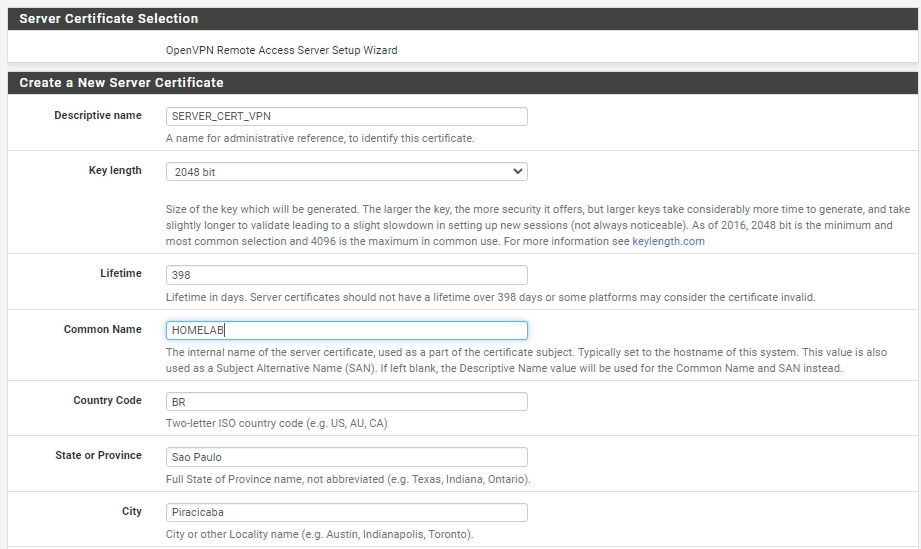Click the "Descriptive name" label
This screenshot has width=921, height=549.
[x=98, y=115]
